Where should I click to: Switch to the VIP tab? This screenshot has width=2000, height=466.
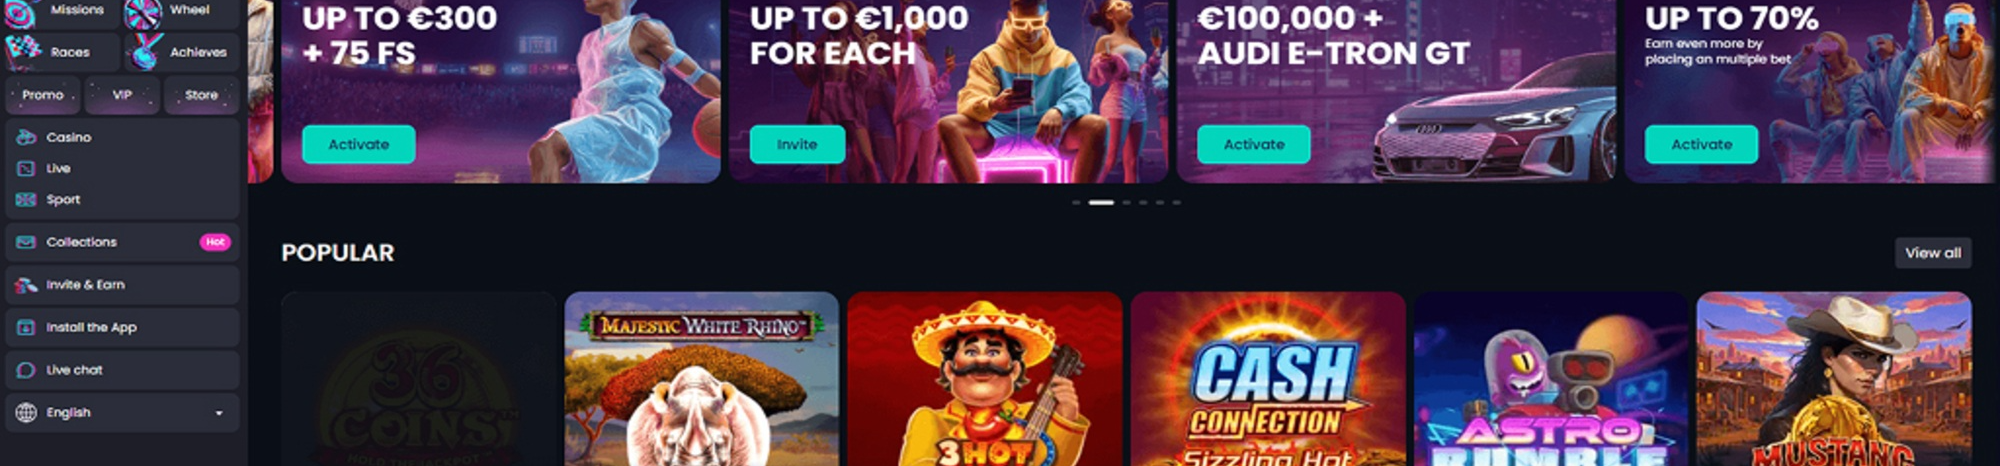pyautogui.click(x=122, y=95)
